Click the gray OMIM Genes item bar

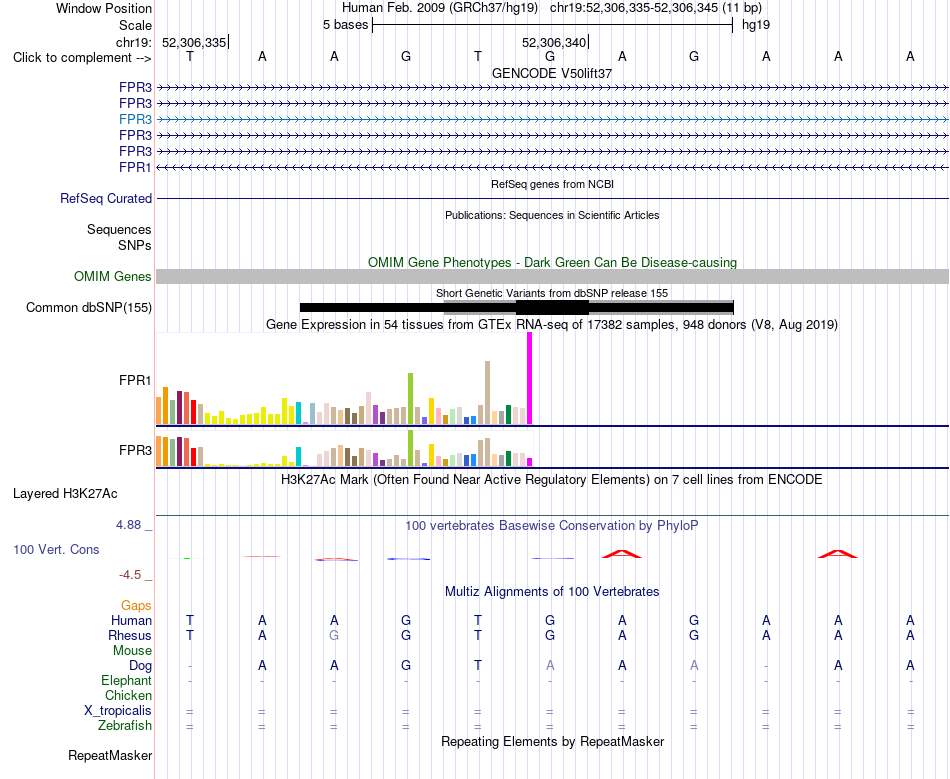[553, 277]
